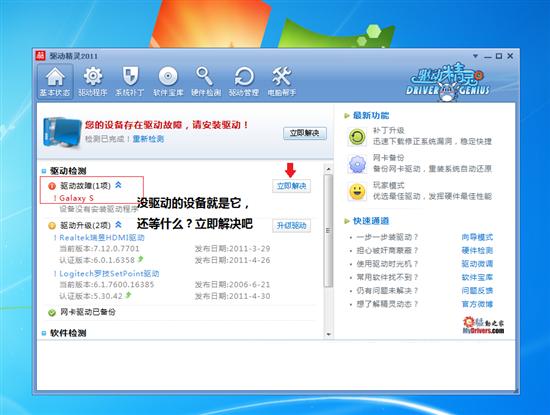Click the 补丁升级 green feature icon
Image resolution: width=550 pixels, height=415 pixels.
pyautogui.click(x=357, y=136)
